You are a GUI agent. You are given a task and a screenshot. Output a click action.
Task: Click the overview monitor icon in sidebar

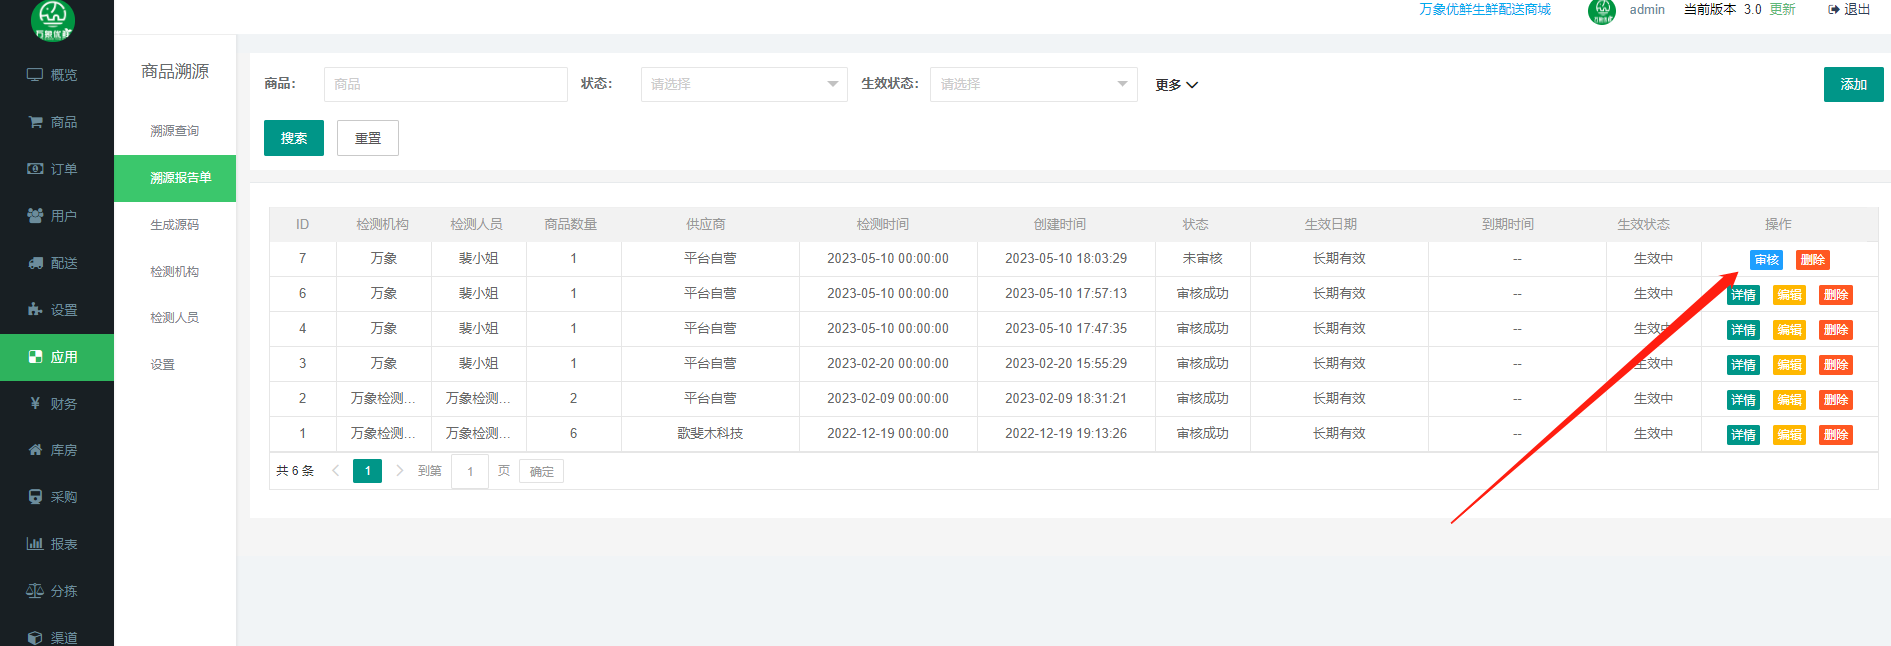(x=35, y=75)
